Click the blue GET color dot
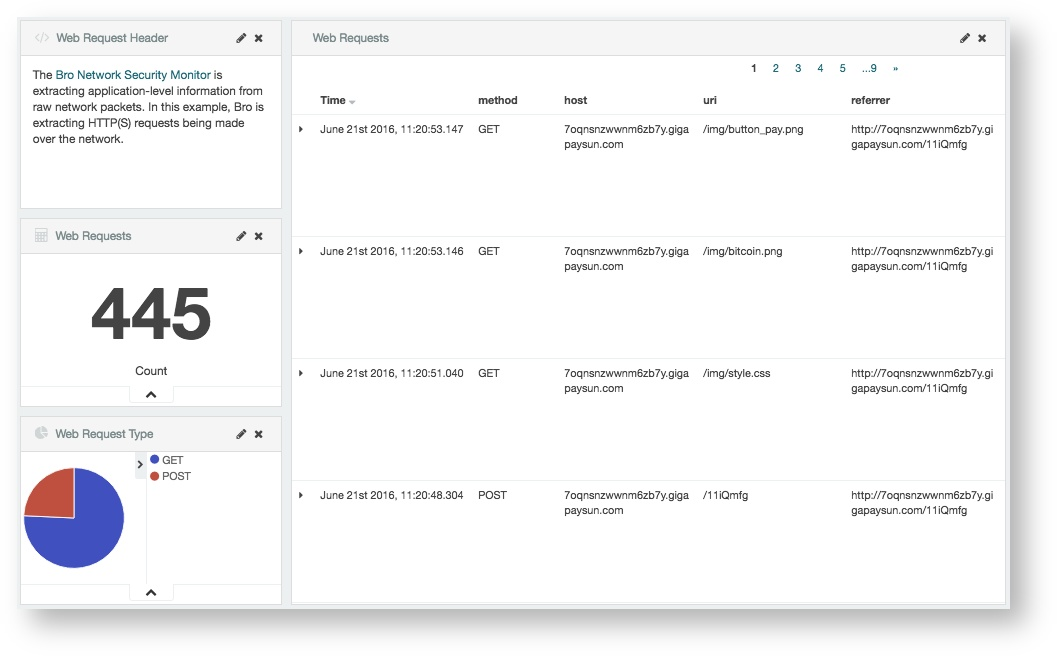The height and width of the screenshot is (657, 1058). pyautogui.click(x=155, y=460)
